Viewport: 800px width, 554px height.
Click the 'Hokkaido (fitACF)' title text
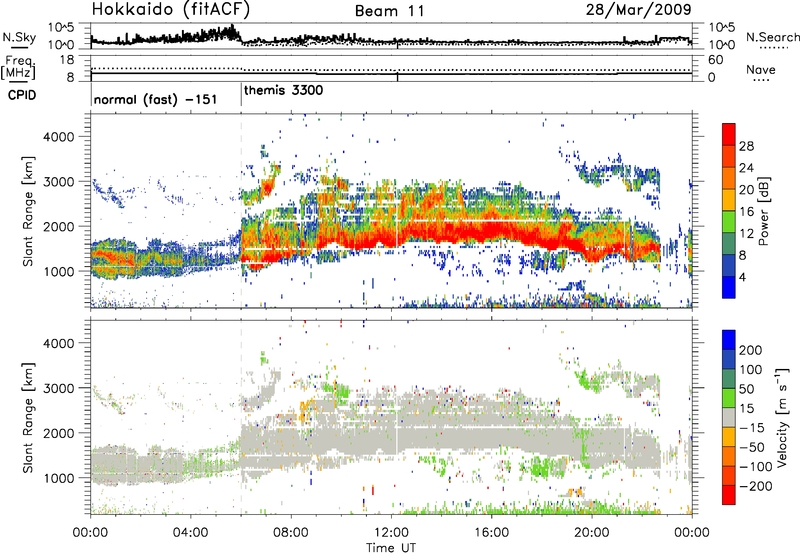tap(171, 9)
